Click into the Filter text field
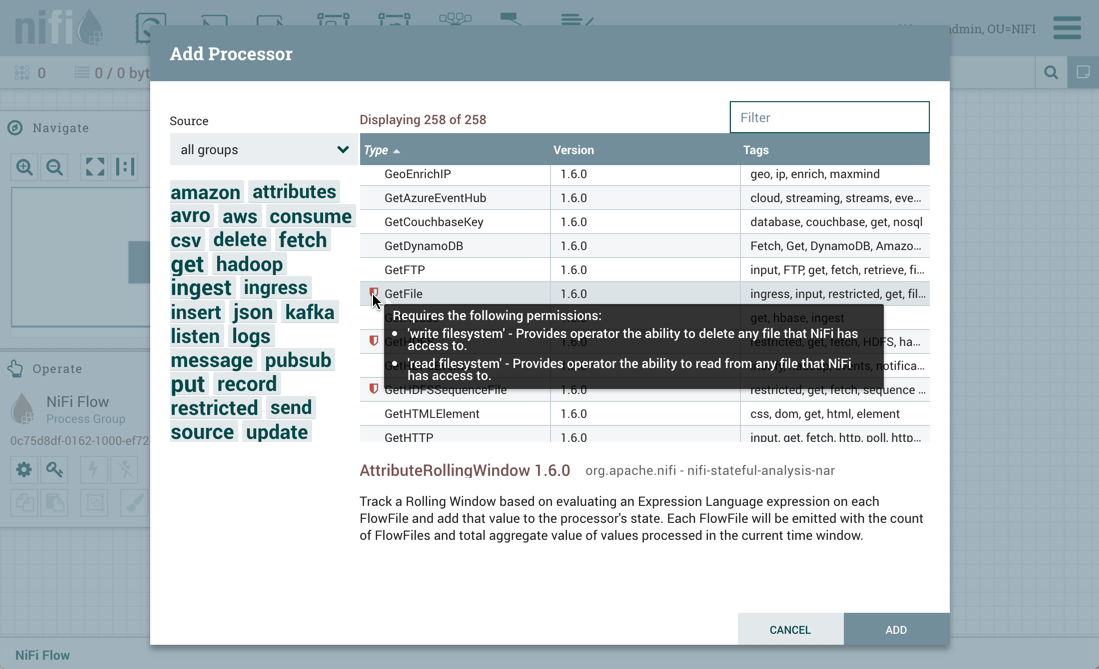 click(x=829, y=118)
